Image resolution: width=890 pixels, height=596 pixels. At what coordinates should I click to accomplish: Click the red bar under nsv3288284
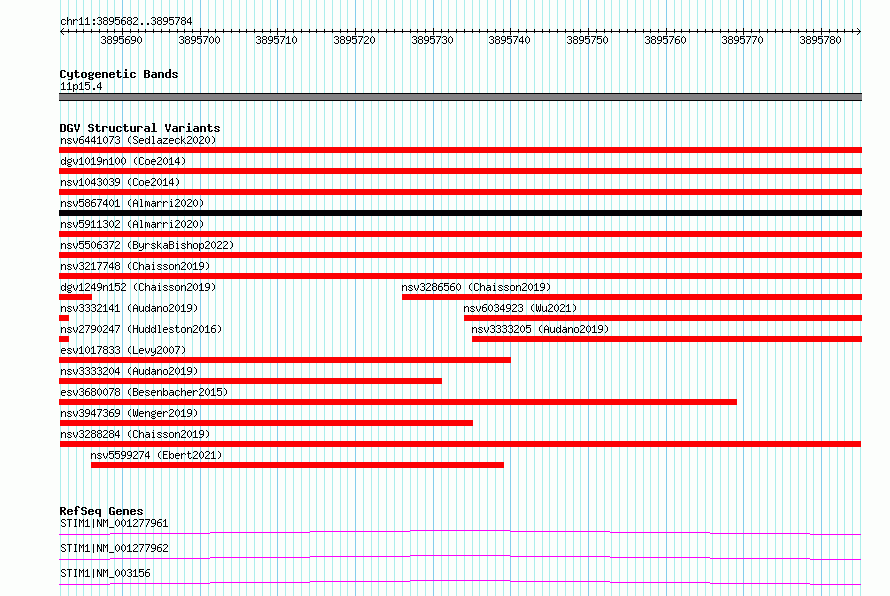click(x=460, y=444)
